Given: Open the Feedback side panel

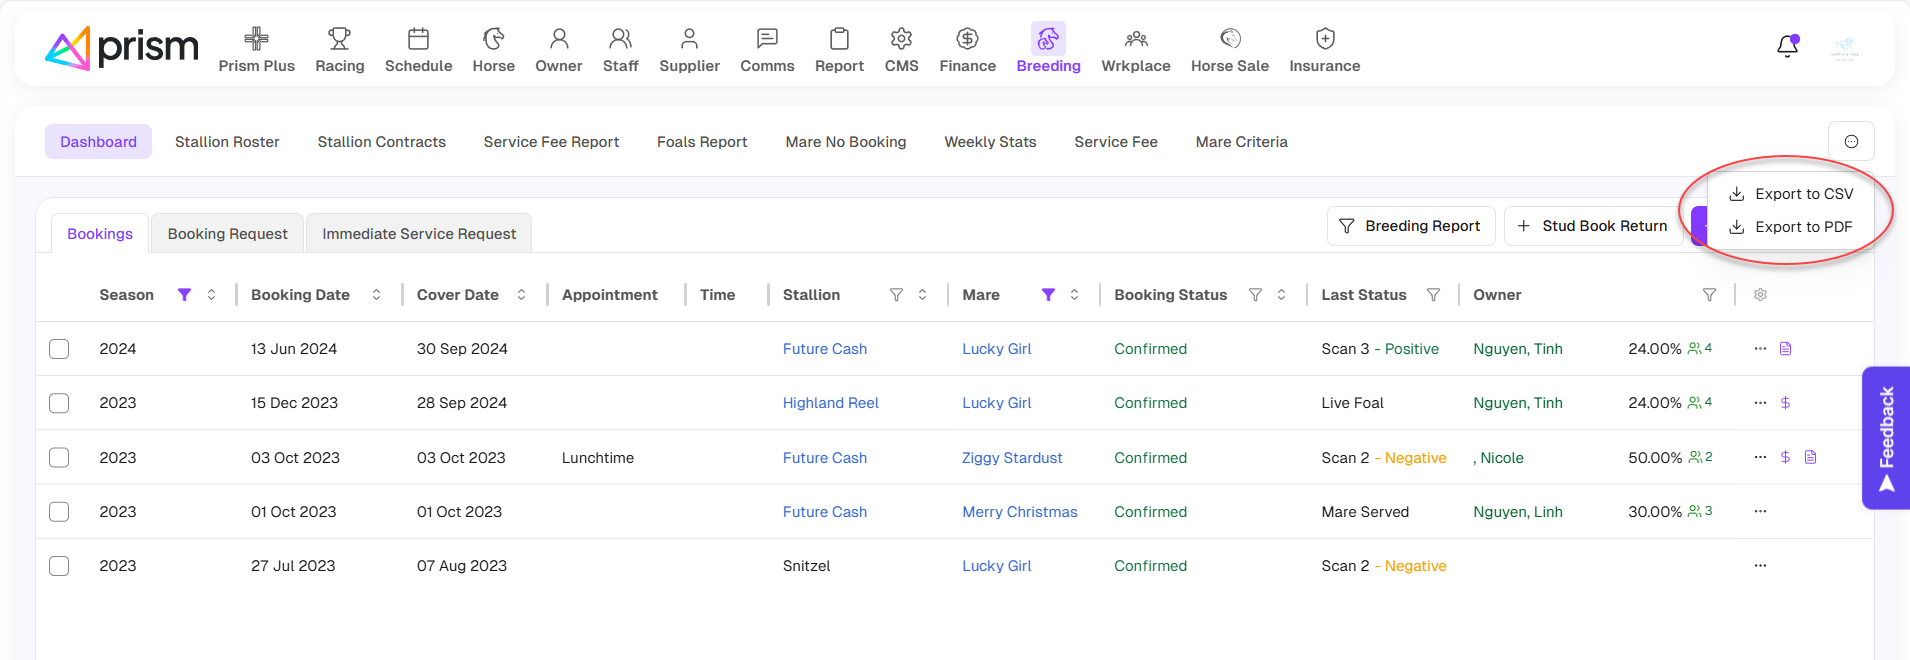Looking at the screenshot, I should coord(1886,438).
